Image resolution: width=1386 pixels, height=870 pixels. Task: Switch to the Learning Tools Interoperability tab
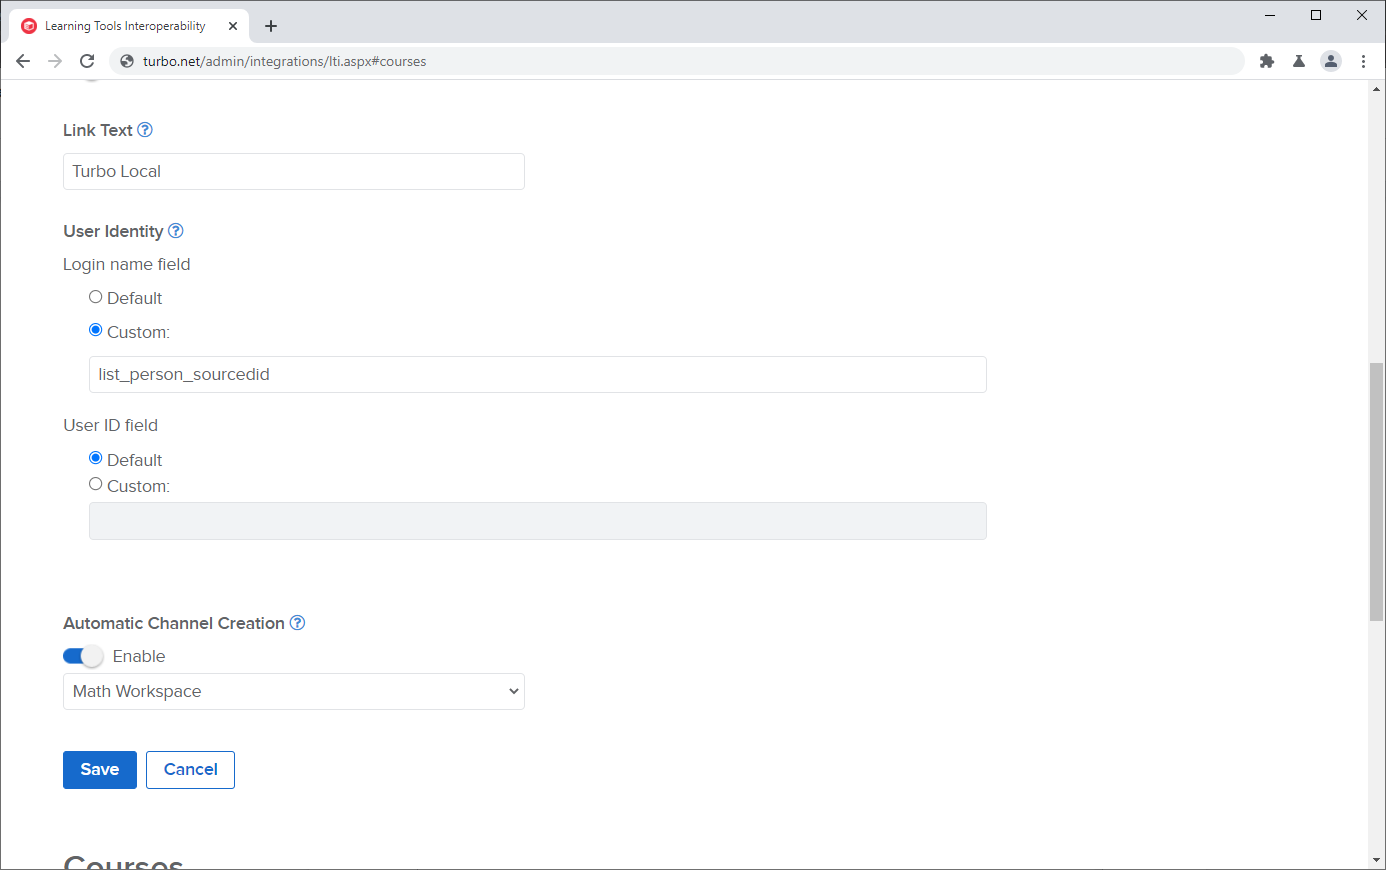click(x=127, y=25)
